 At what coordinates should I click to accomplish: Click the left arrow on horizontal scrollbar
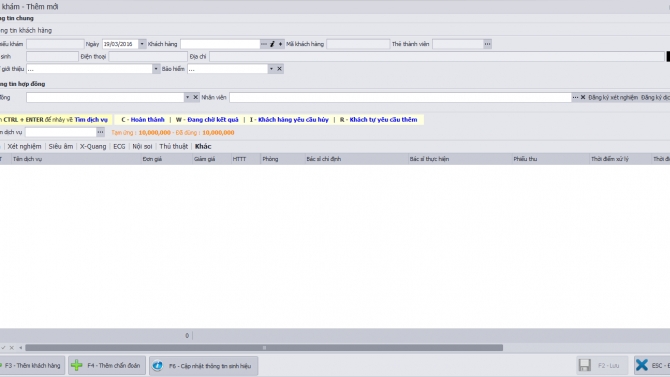(21, 348)
